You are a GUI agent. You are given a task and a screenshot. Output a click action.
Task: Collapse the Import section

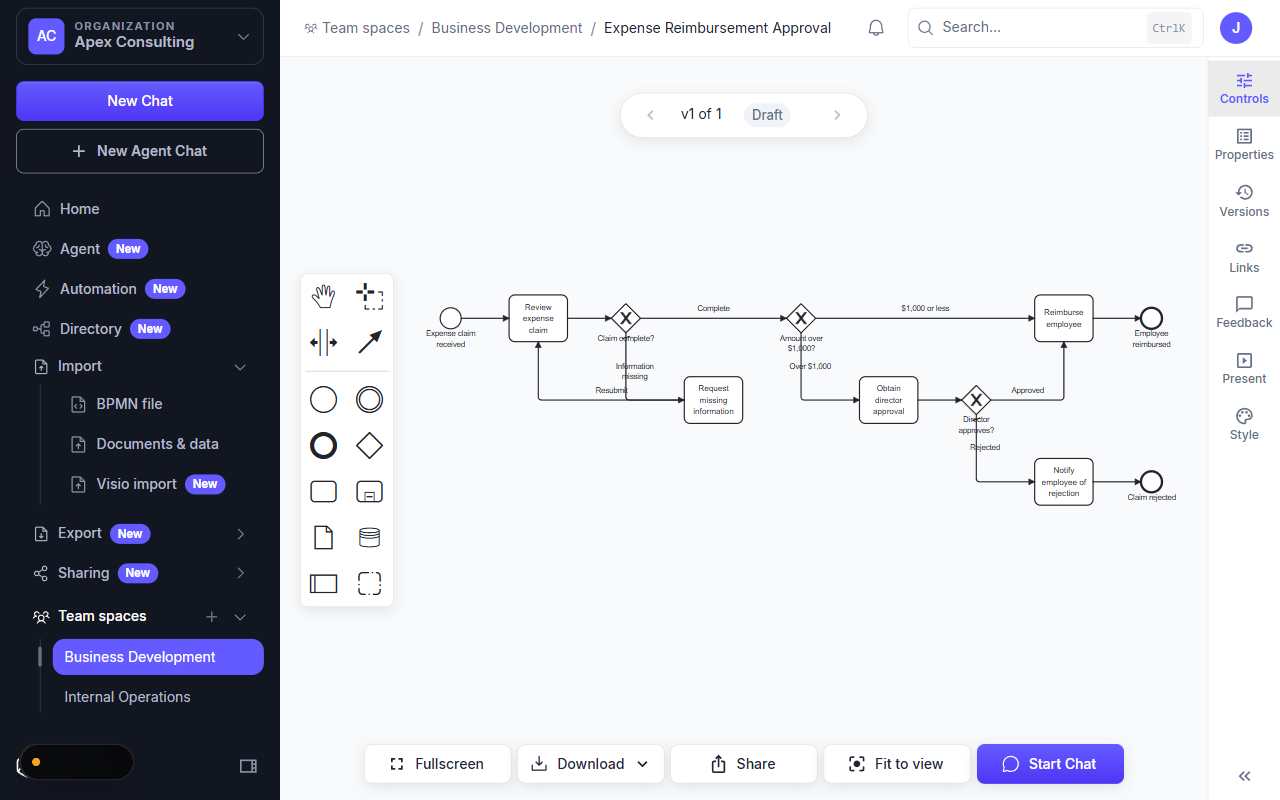pyautogui.click(x=240, y=367)
